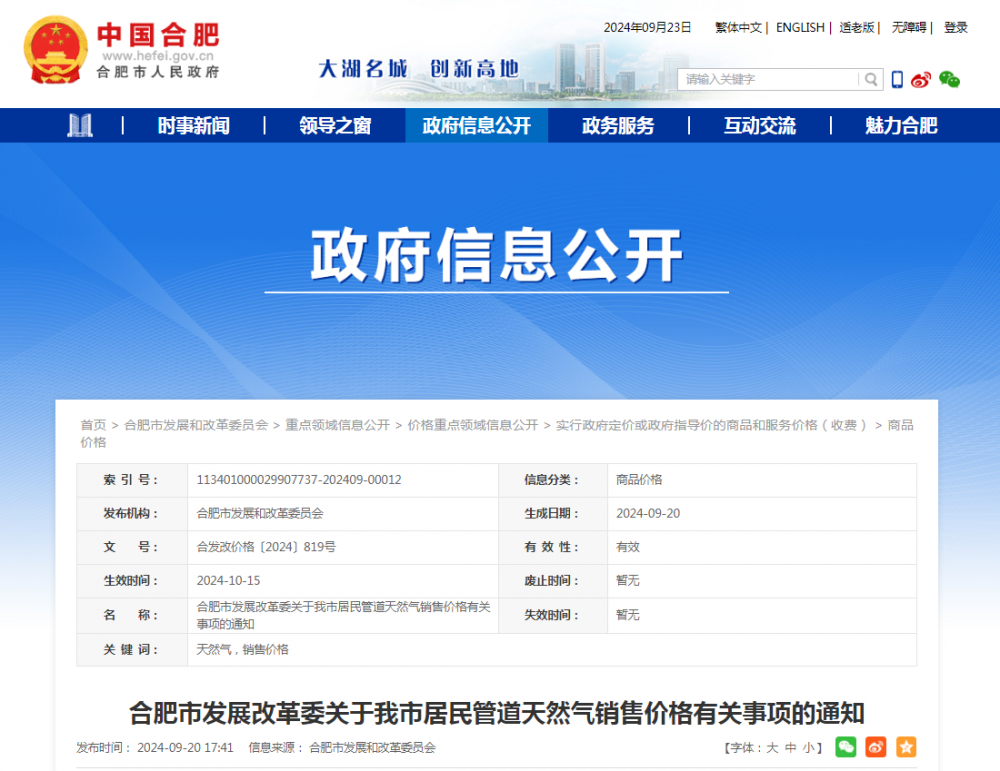1000x771 pixels.
Task: Open the 时事新闻 navigation menu
Action: tap(193, 125)
